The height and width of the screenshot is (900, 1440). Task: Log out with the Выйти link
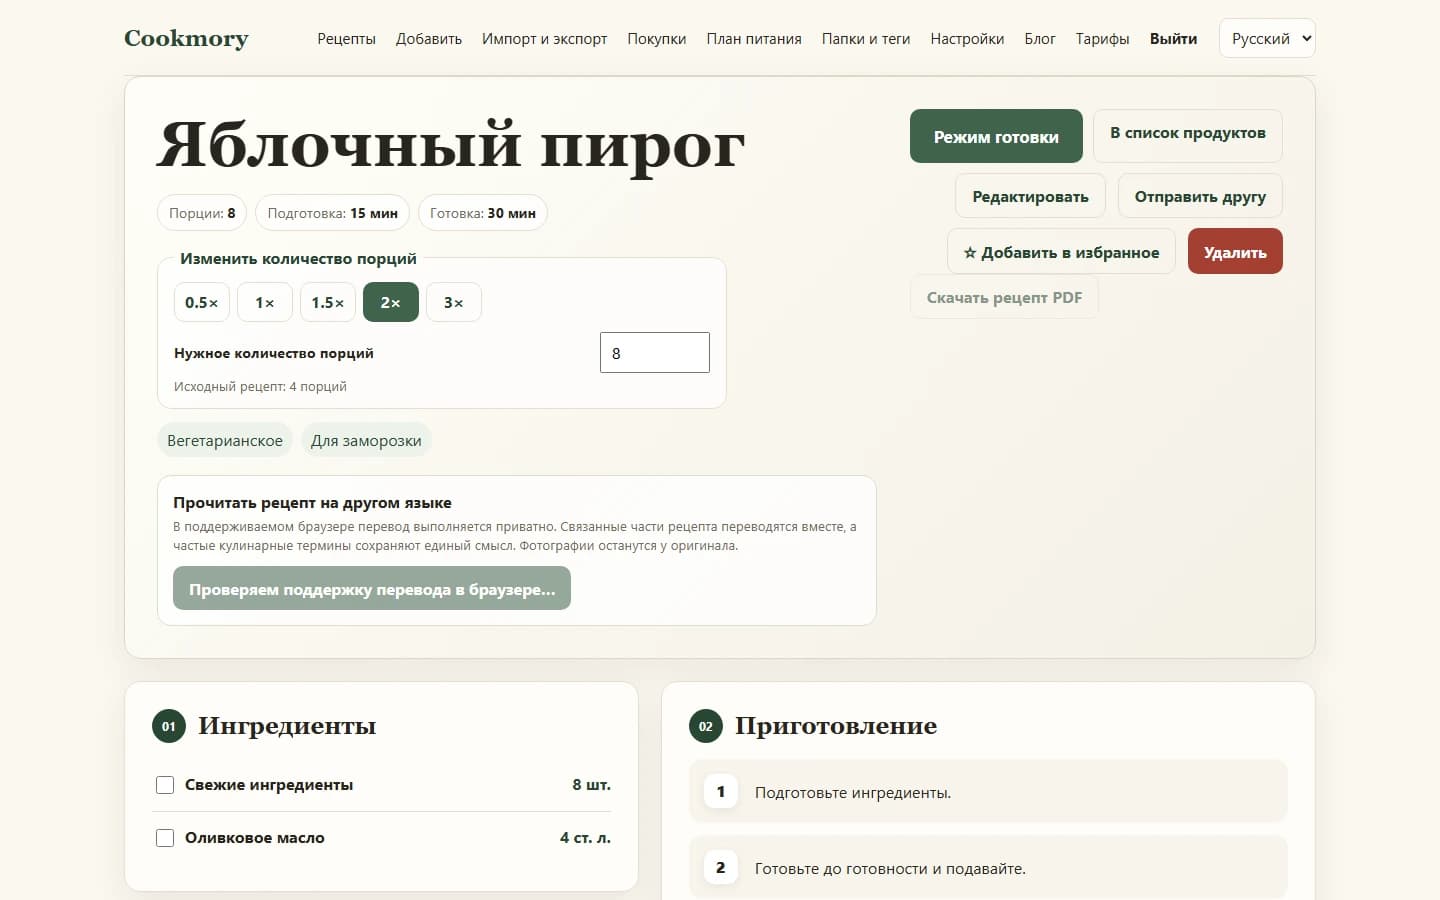click(1173, 39)
